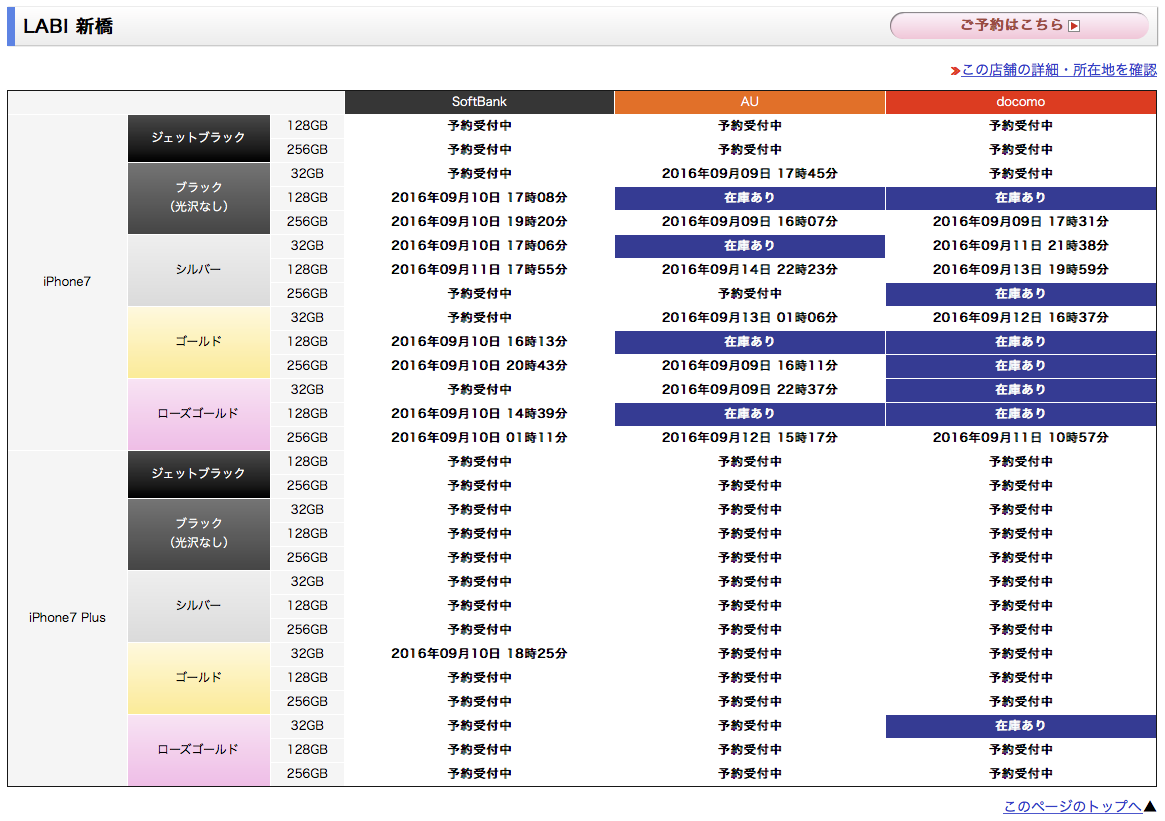Open the この店舗の詳細・所在地を確認 link
Image resolution: width=1165 pixels, height=821 pixels.
(1058, 70)
